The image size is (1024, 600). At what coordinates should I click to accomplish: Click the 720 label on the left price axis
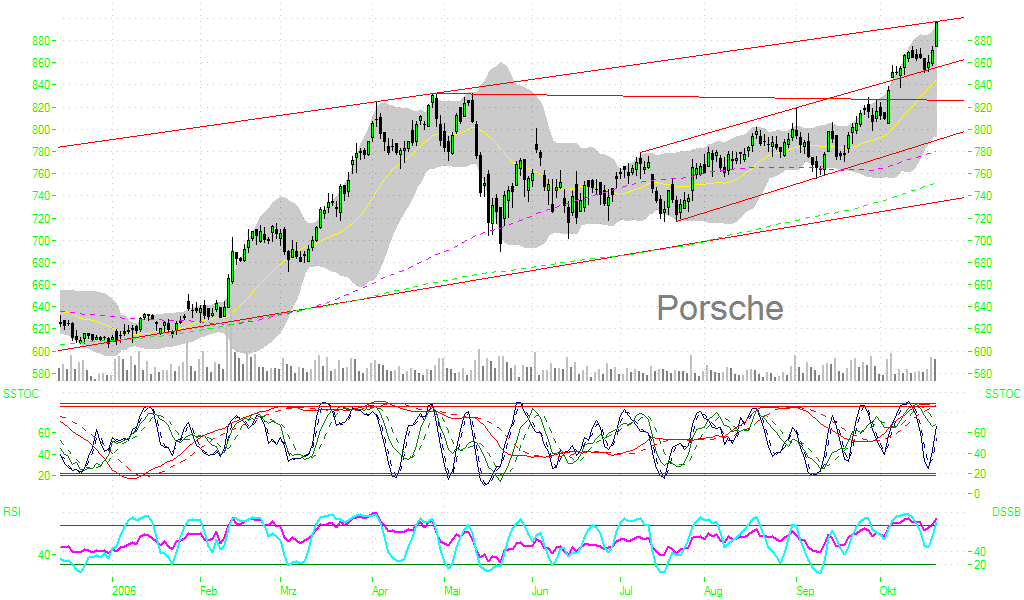coord(40,218)
